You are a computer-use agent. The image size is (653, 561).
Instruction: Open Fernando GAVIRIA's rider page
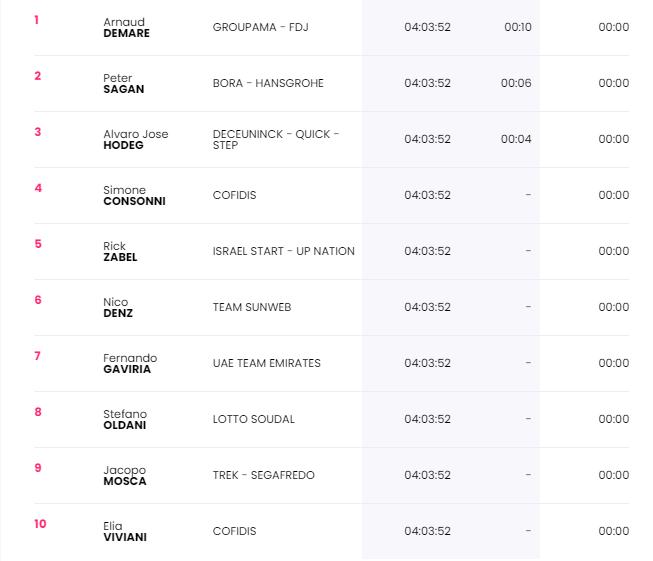[x=130, y=364]
